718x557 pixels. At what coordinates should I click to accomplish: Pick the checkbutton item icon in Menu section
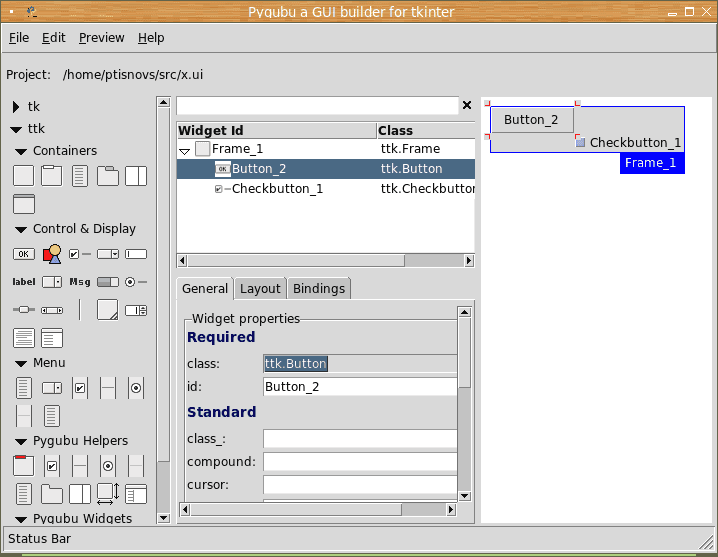pyautogui.click(x=80, y=388)
